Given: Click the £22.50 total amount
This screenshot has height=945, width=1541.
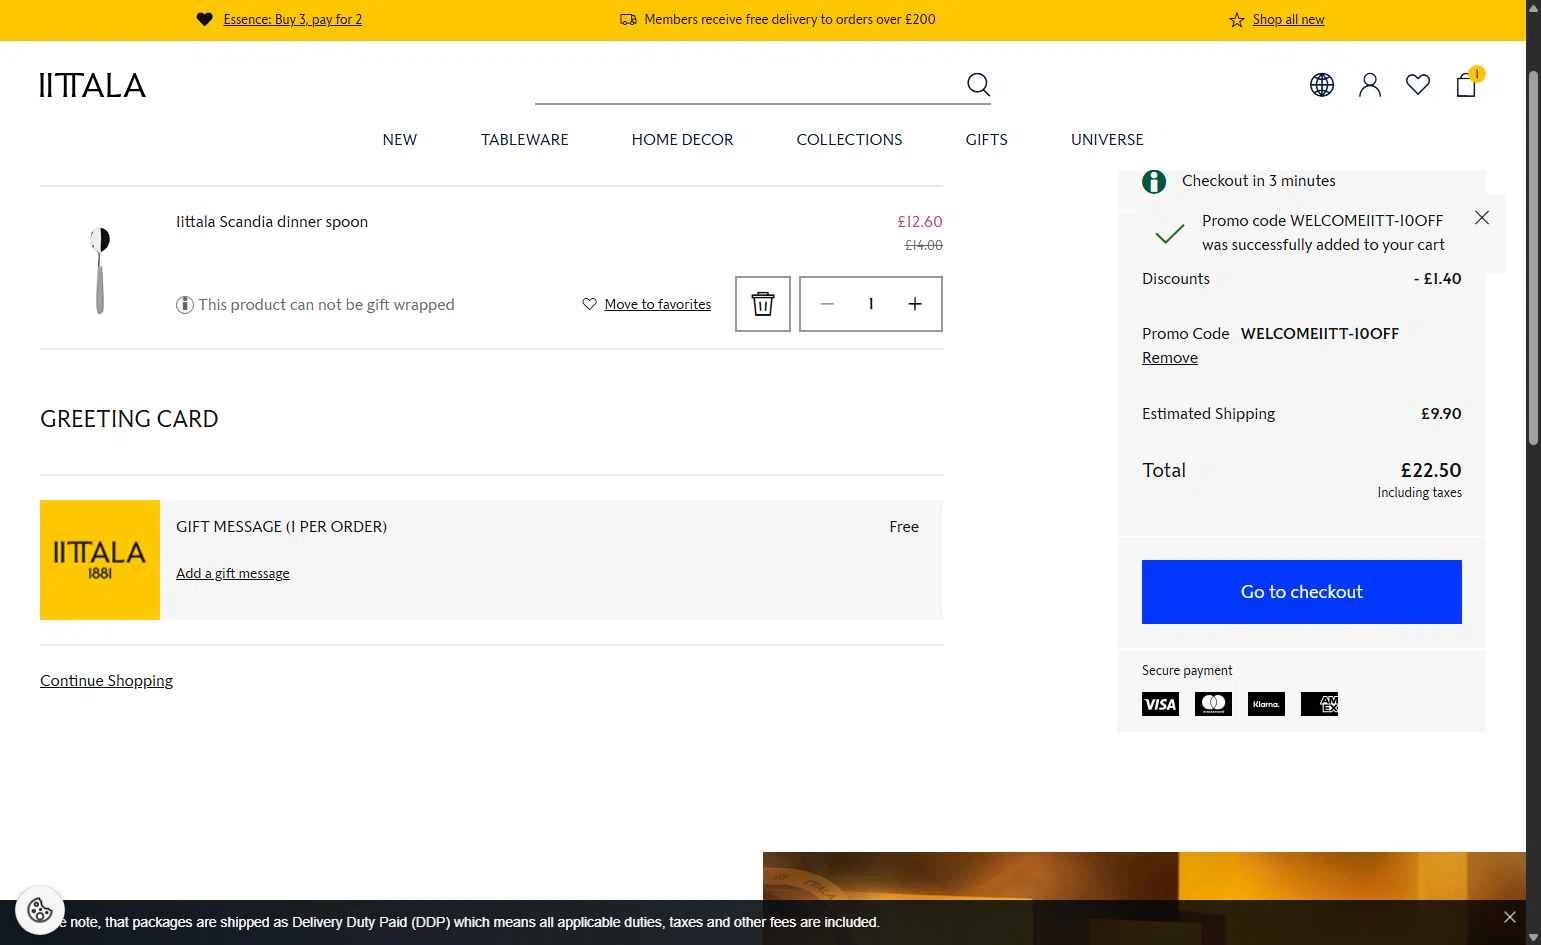Looking at the screenshot, I should point(1431,470).
